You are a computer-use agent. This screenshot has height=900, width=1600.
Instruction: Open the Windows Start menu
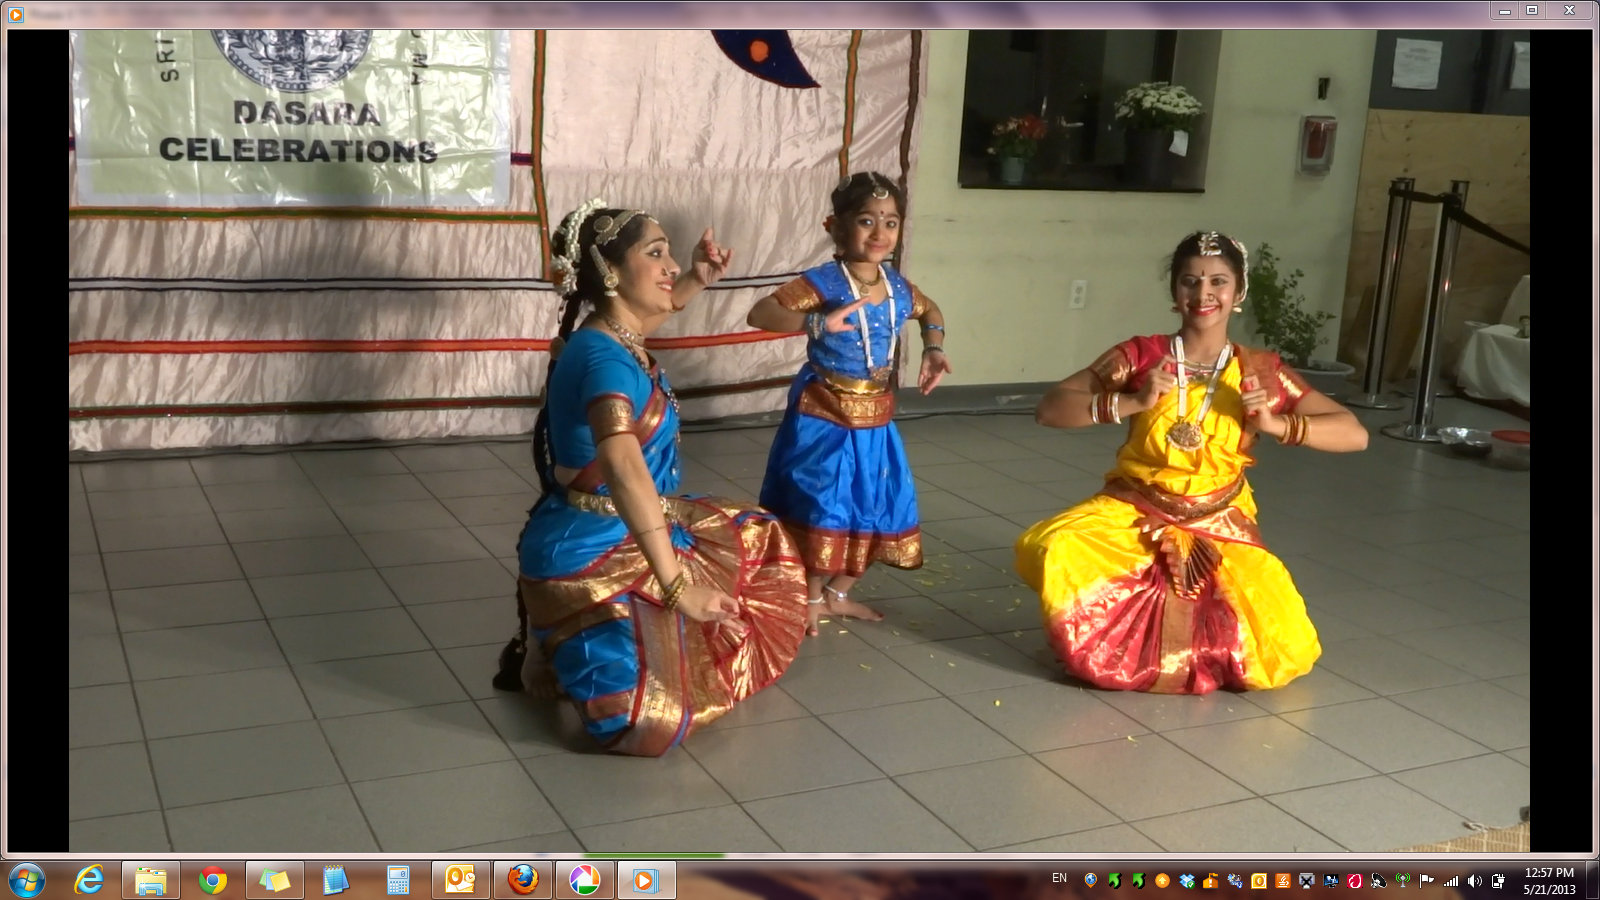pyautogui.click(x=27, y=880)
